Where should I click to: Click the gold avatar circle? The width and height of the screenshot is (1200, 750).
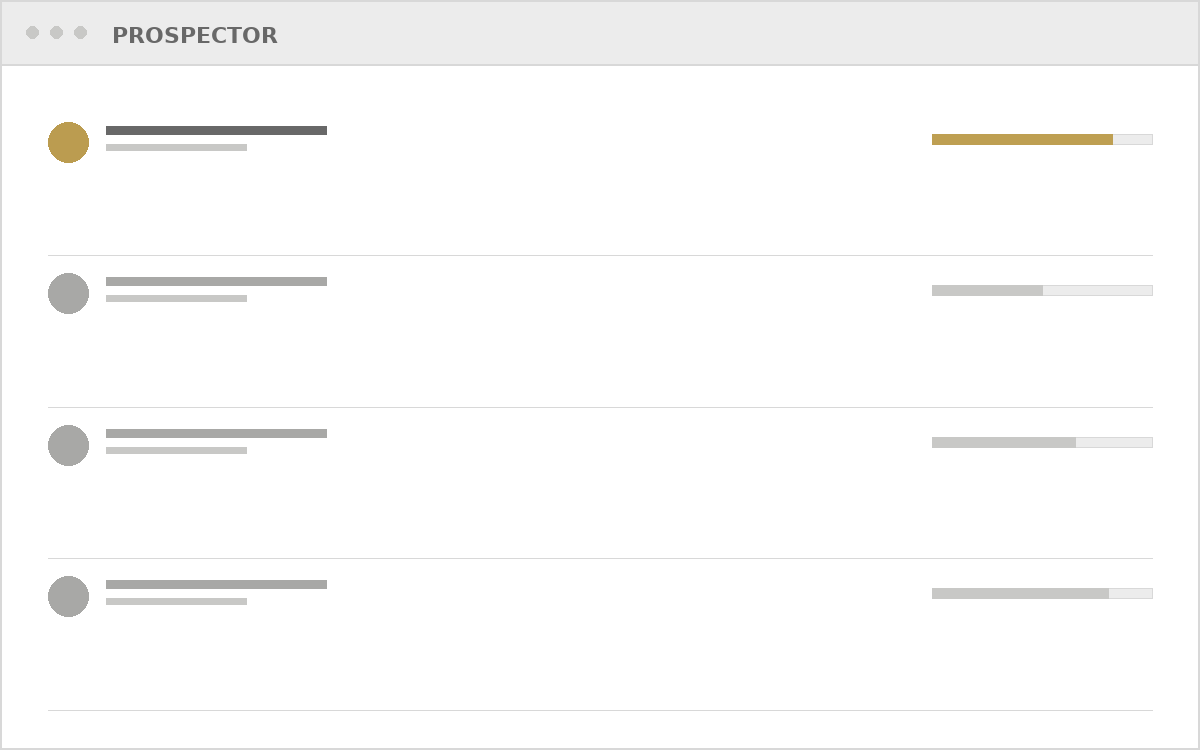(x=68, y=142)
